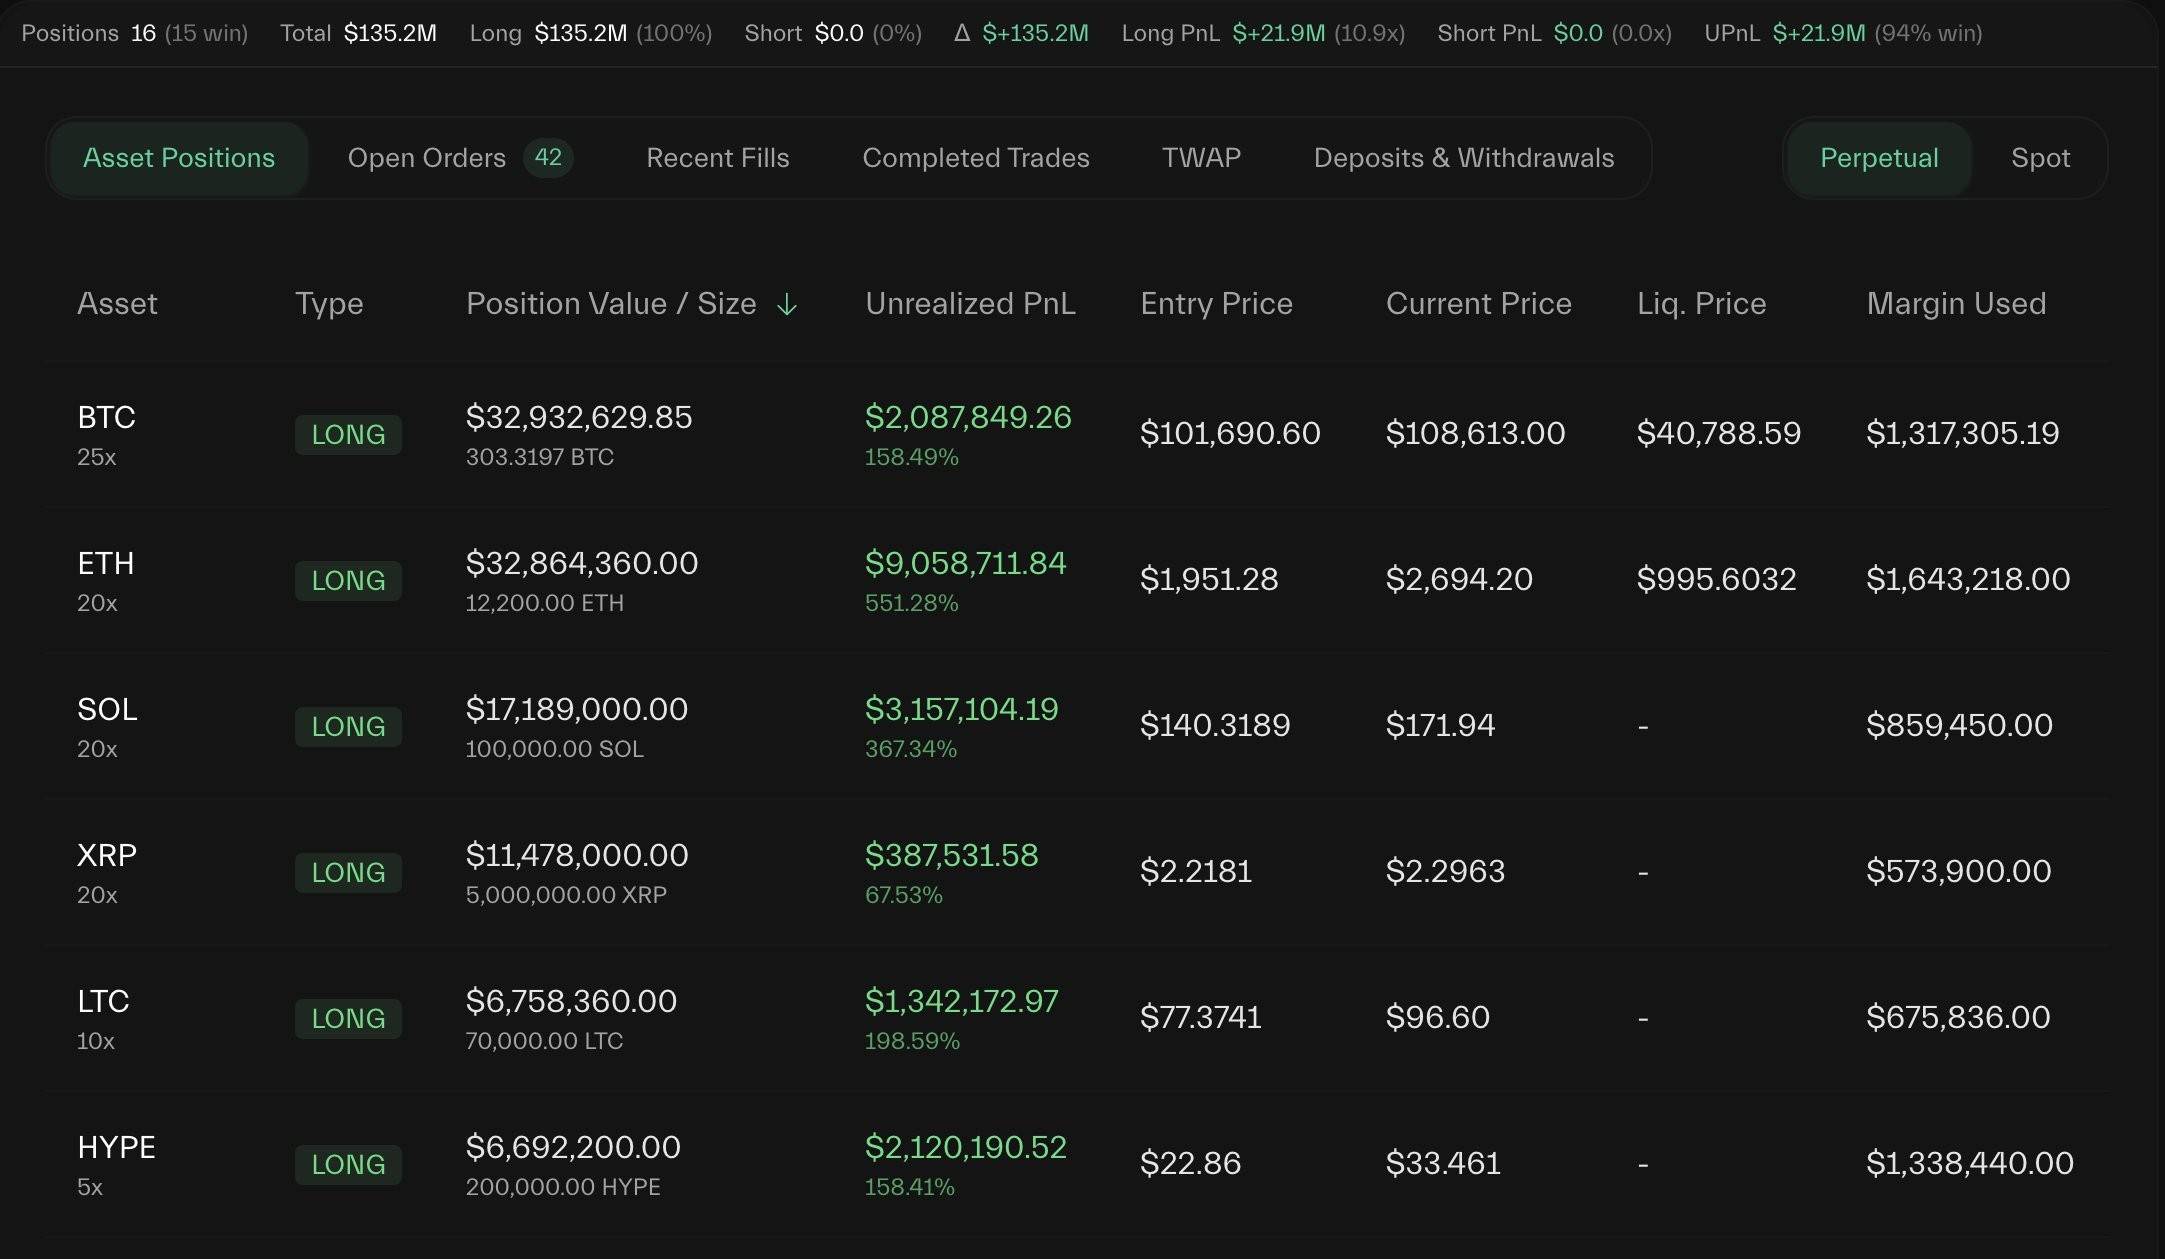Sort by the Asset column header
The height and width of the screenshot is (1259, 2165).
(117, 304)
